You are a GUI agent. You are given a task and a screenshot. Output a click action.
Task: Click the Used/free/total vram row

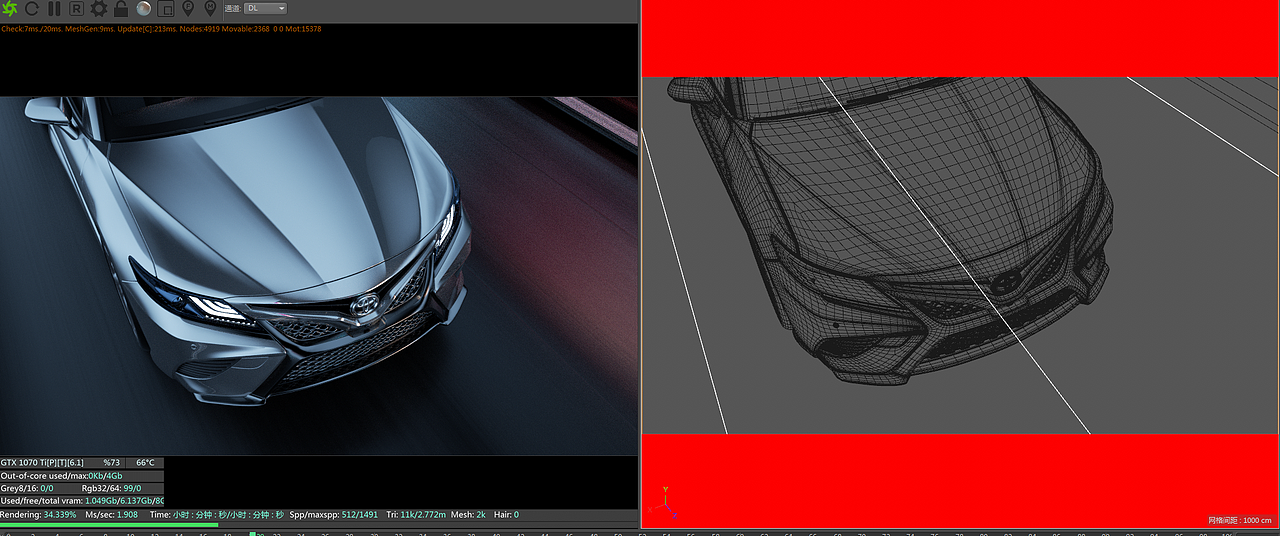click(x=82, y=501)
